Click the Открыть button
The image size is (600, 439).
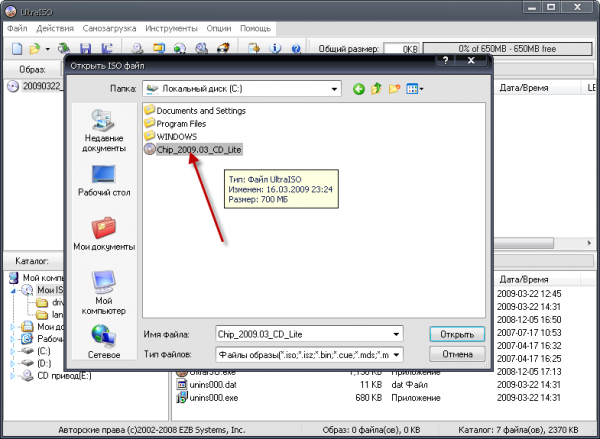[x=456, y=334]
